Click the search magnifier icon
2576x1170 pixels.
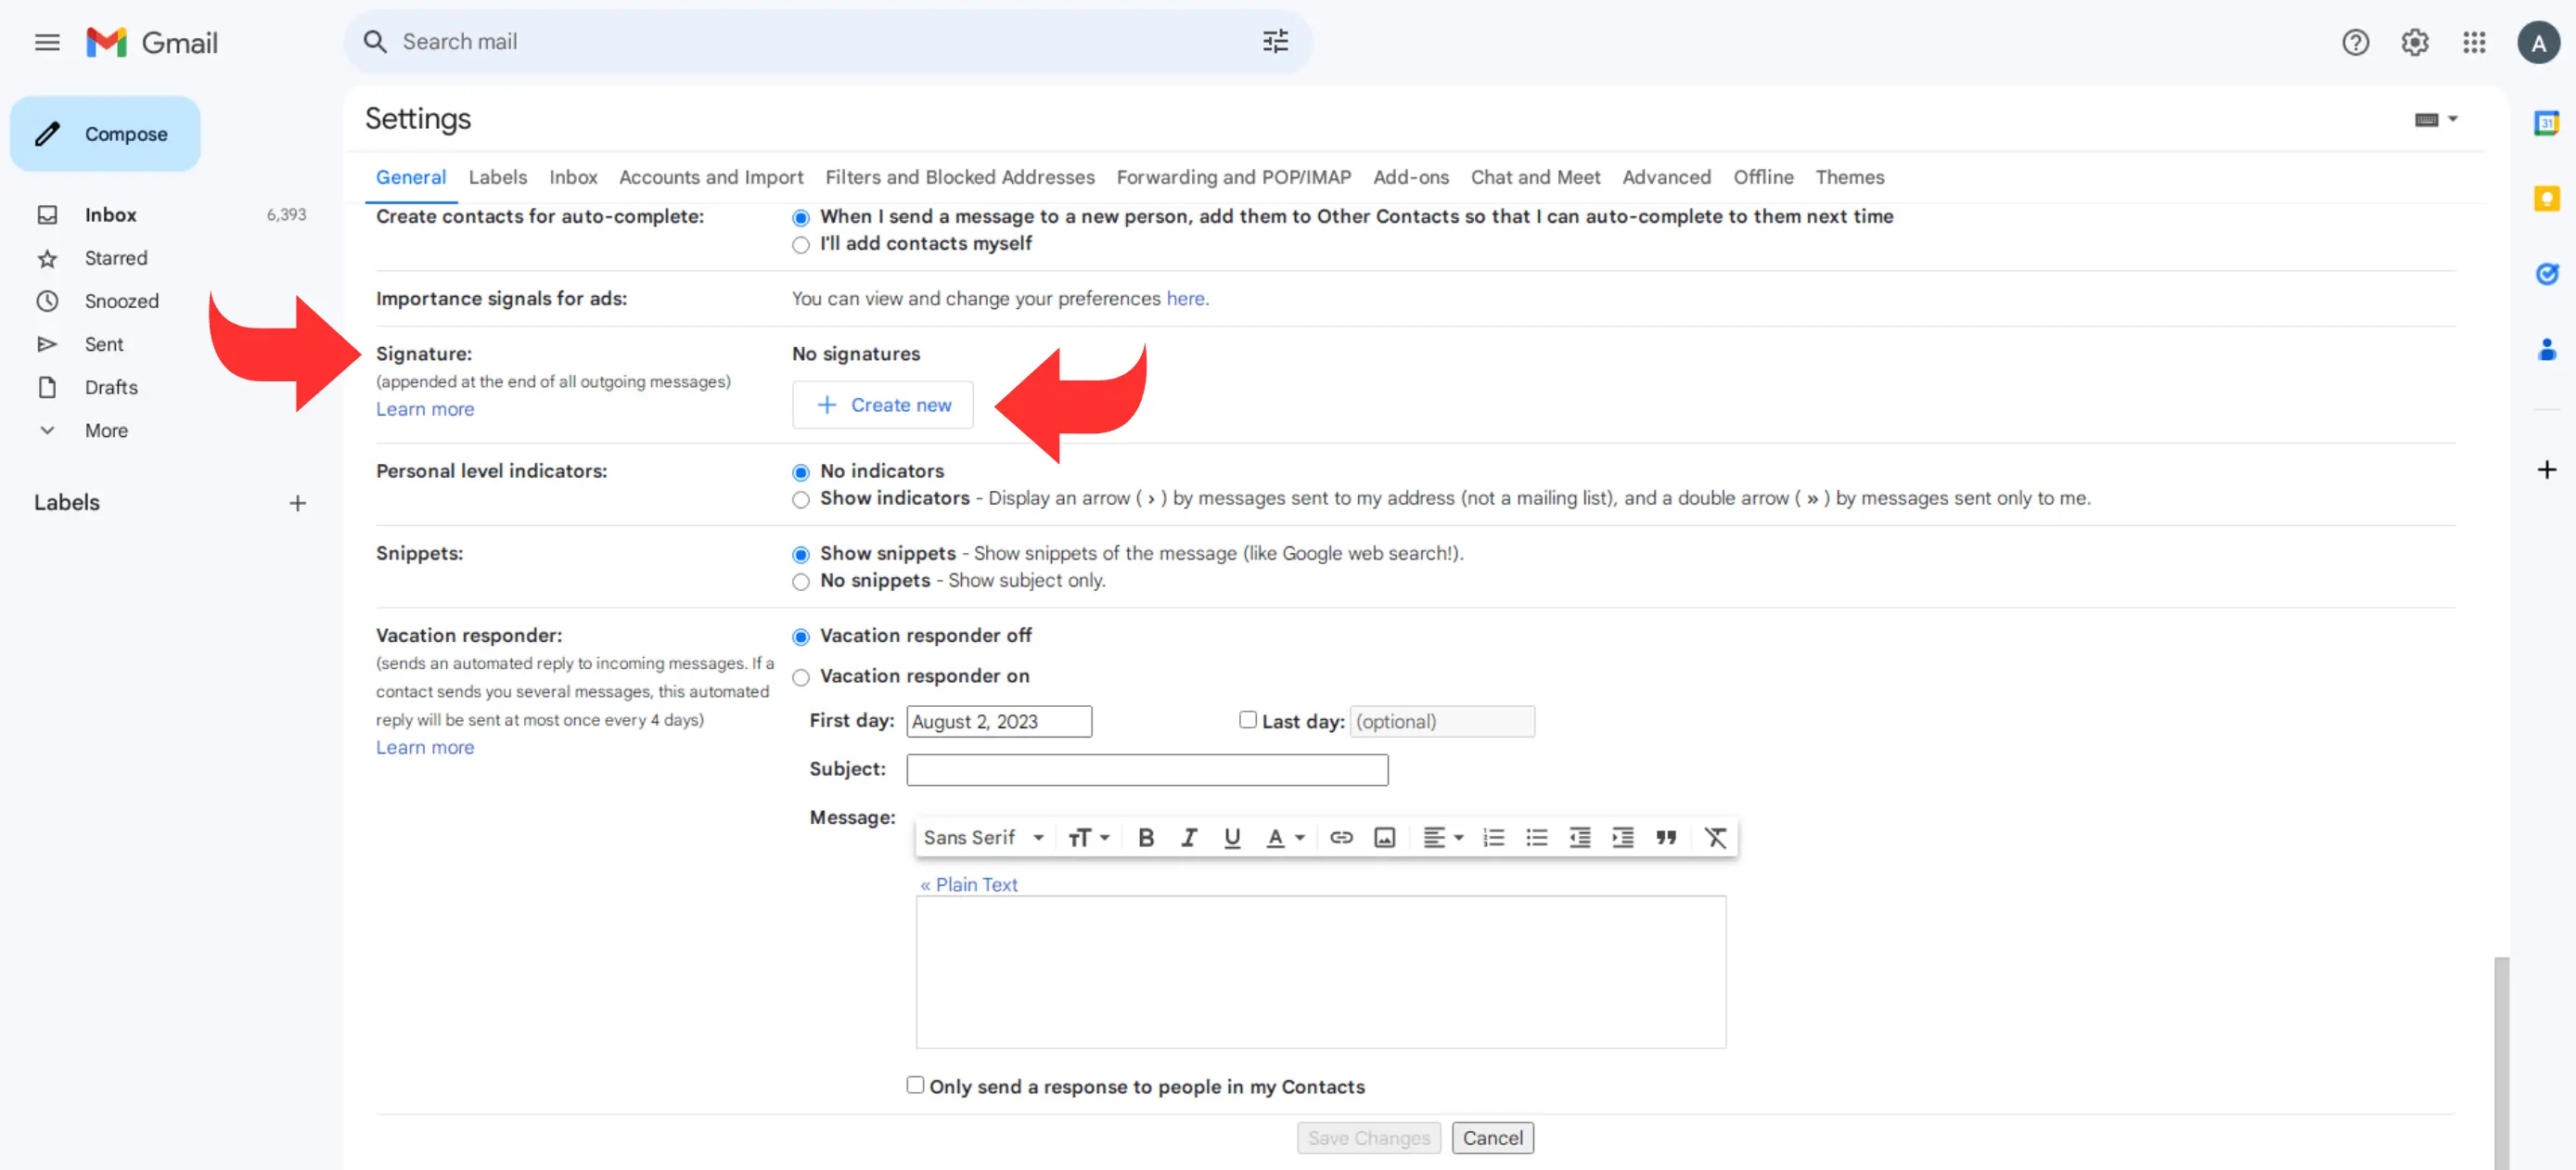coord(375,42)
